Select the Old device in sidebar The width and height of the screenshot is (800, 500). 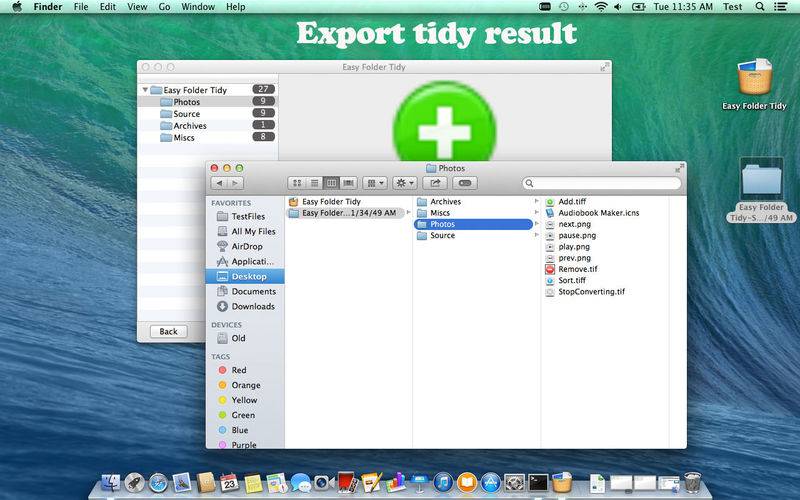[245, 338]
